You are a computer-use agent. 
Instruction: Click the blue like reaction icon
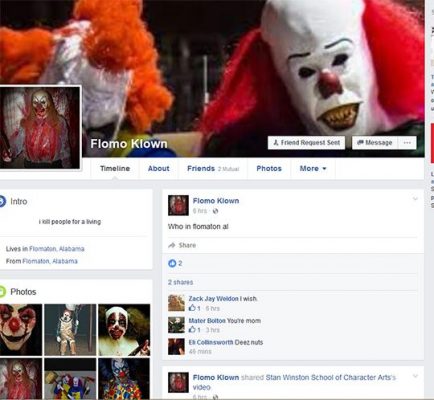click(172, 263)
